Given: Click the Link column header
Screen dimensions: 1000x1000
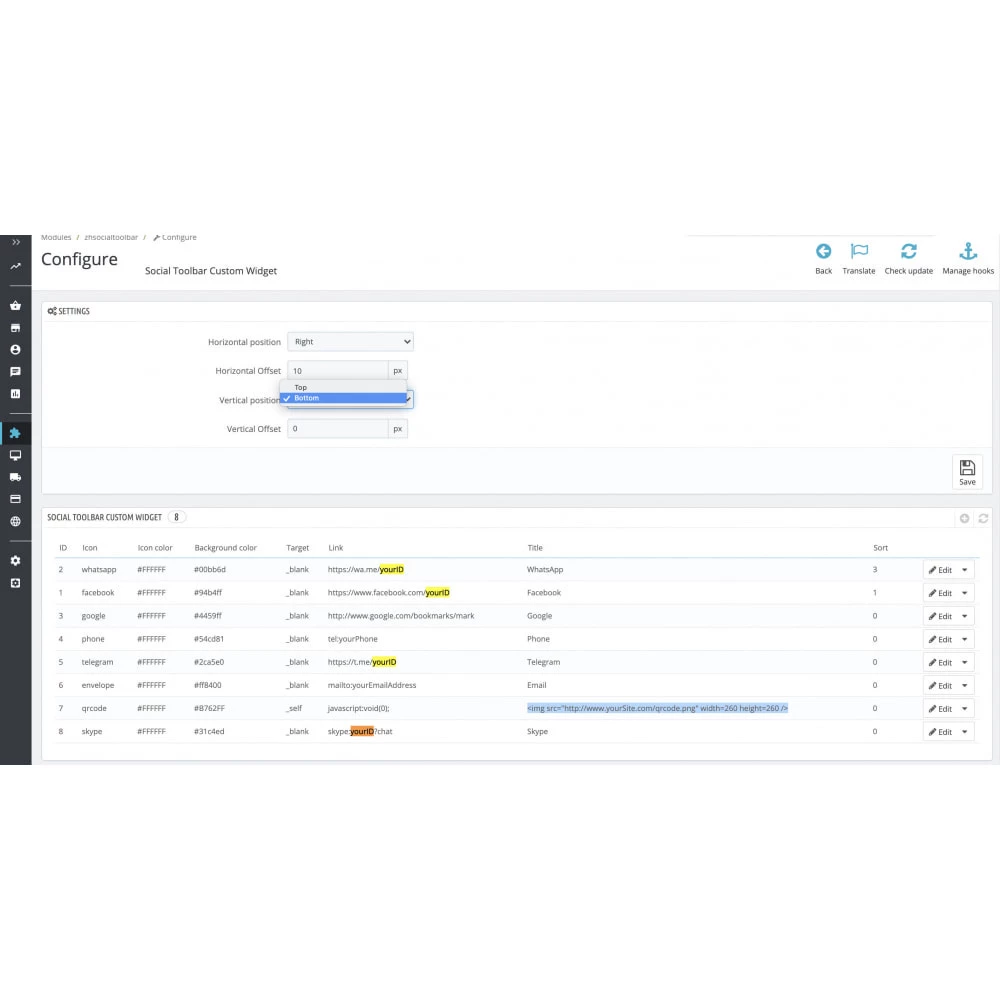Looking at the screenshot, I should (x=335, y=548).
